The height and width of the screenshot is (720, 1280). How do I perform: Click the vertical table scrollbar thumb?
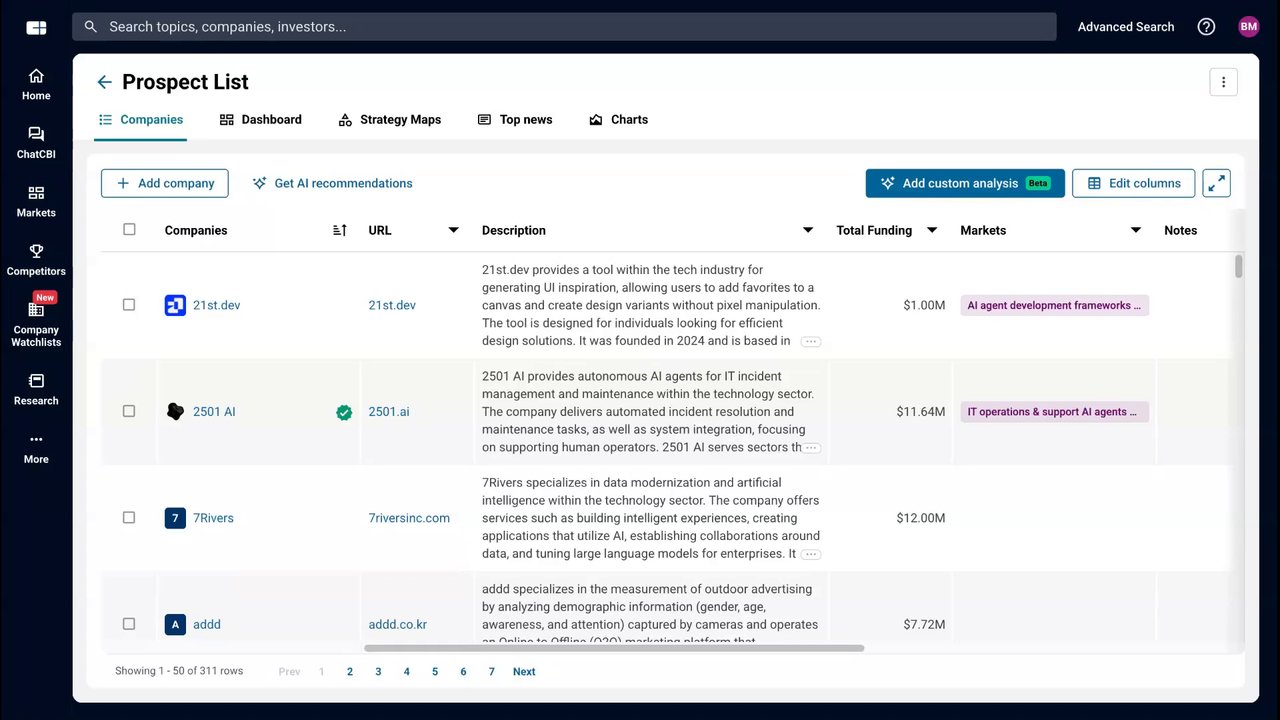pos(1239,266)
